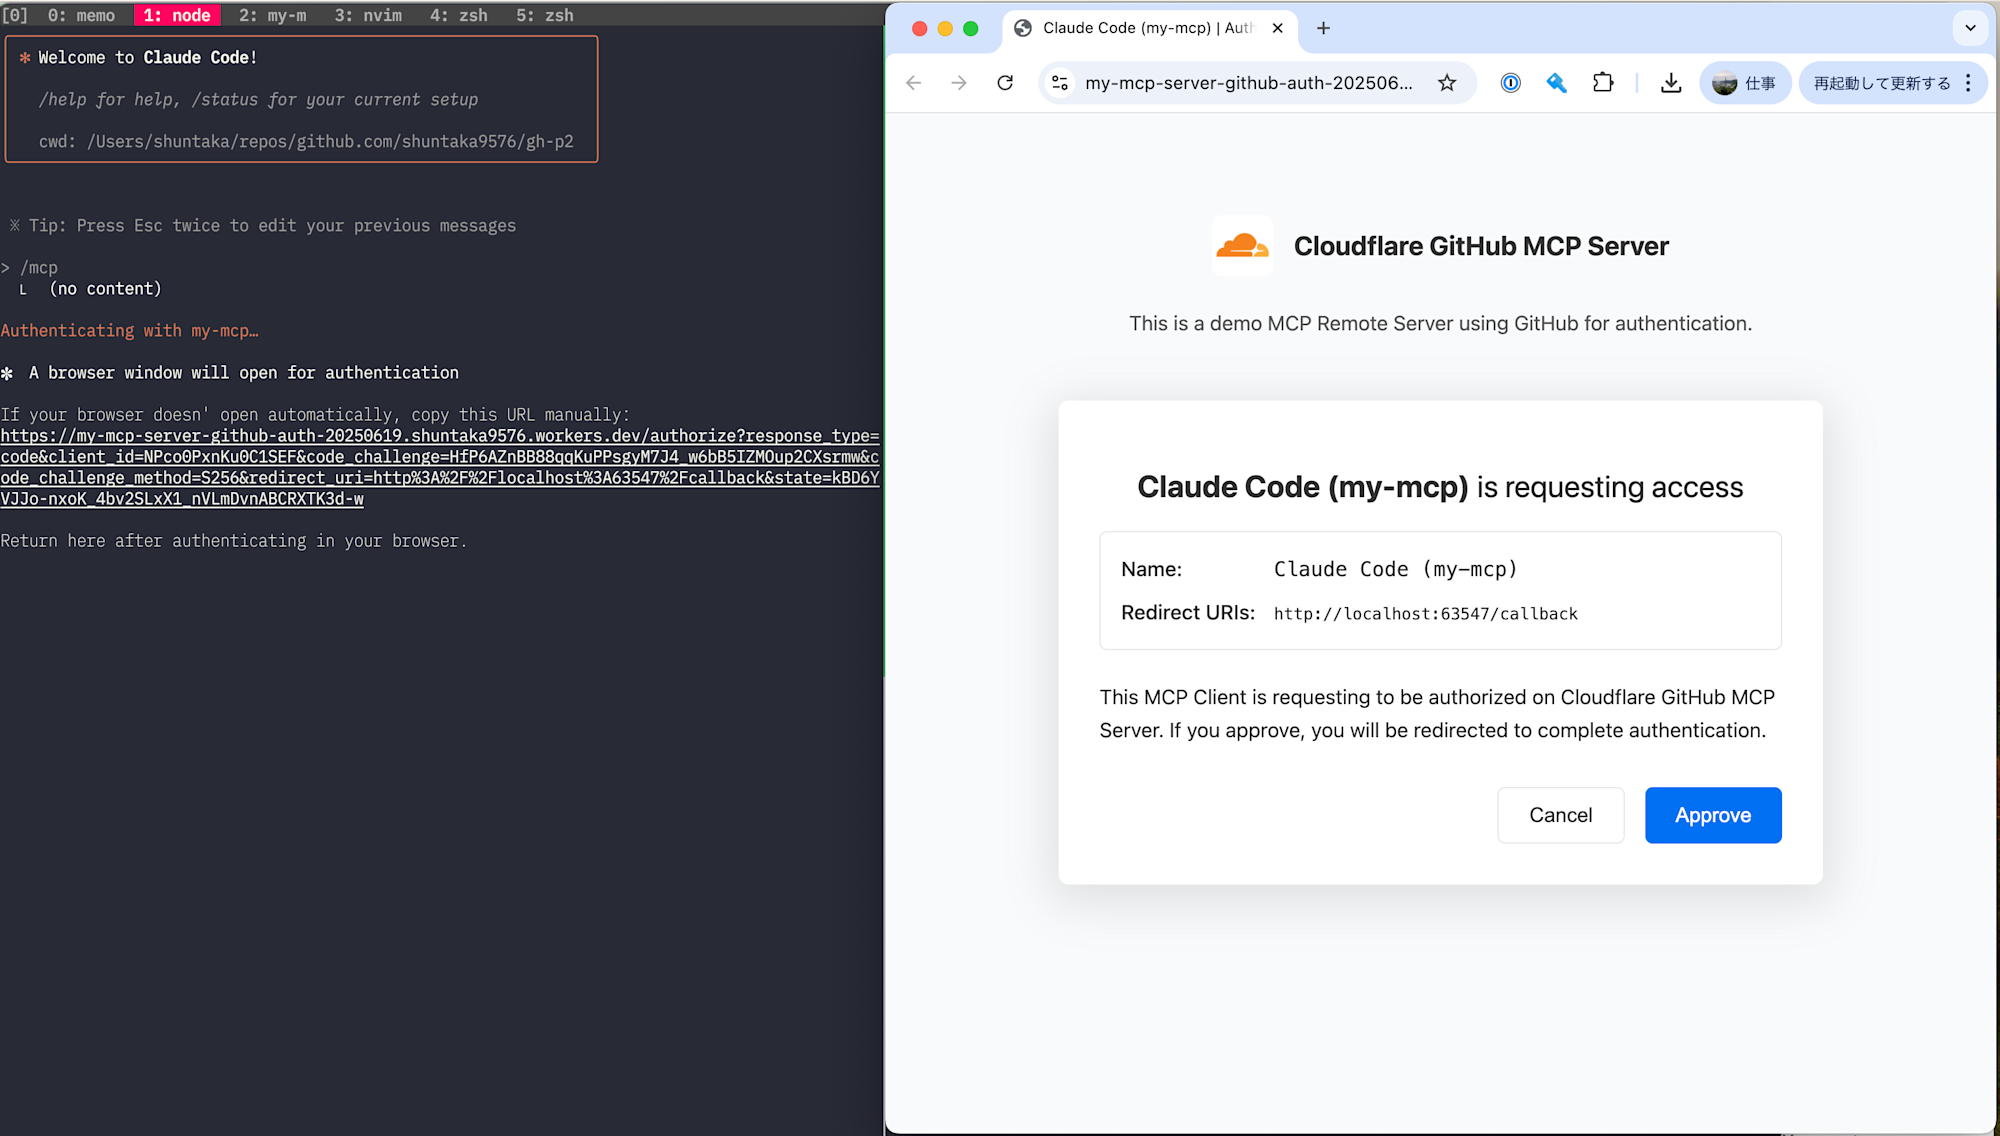
Task: Open the Extensions puzzle icon
Action: (x=1603, y=83)
